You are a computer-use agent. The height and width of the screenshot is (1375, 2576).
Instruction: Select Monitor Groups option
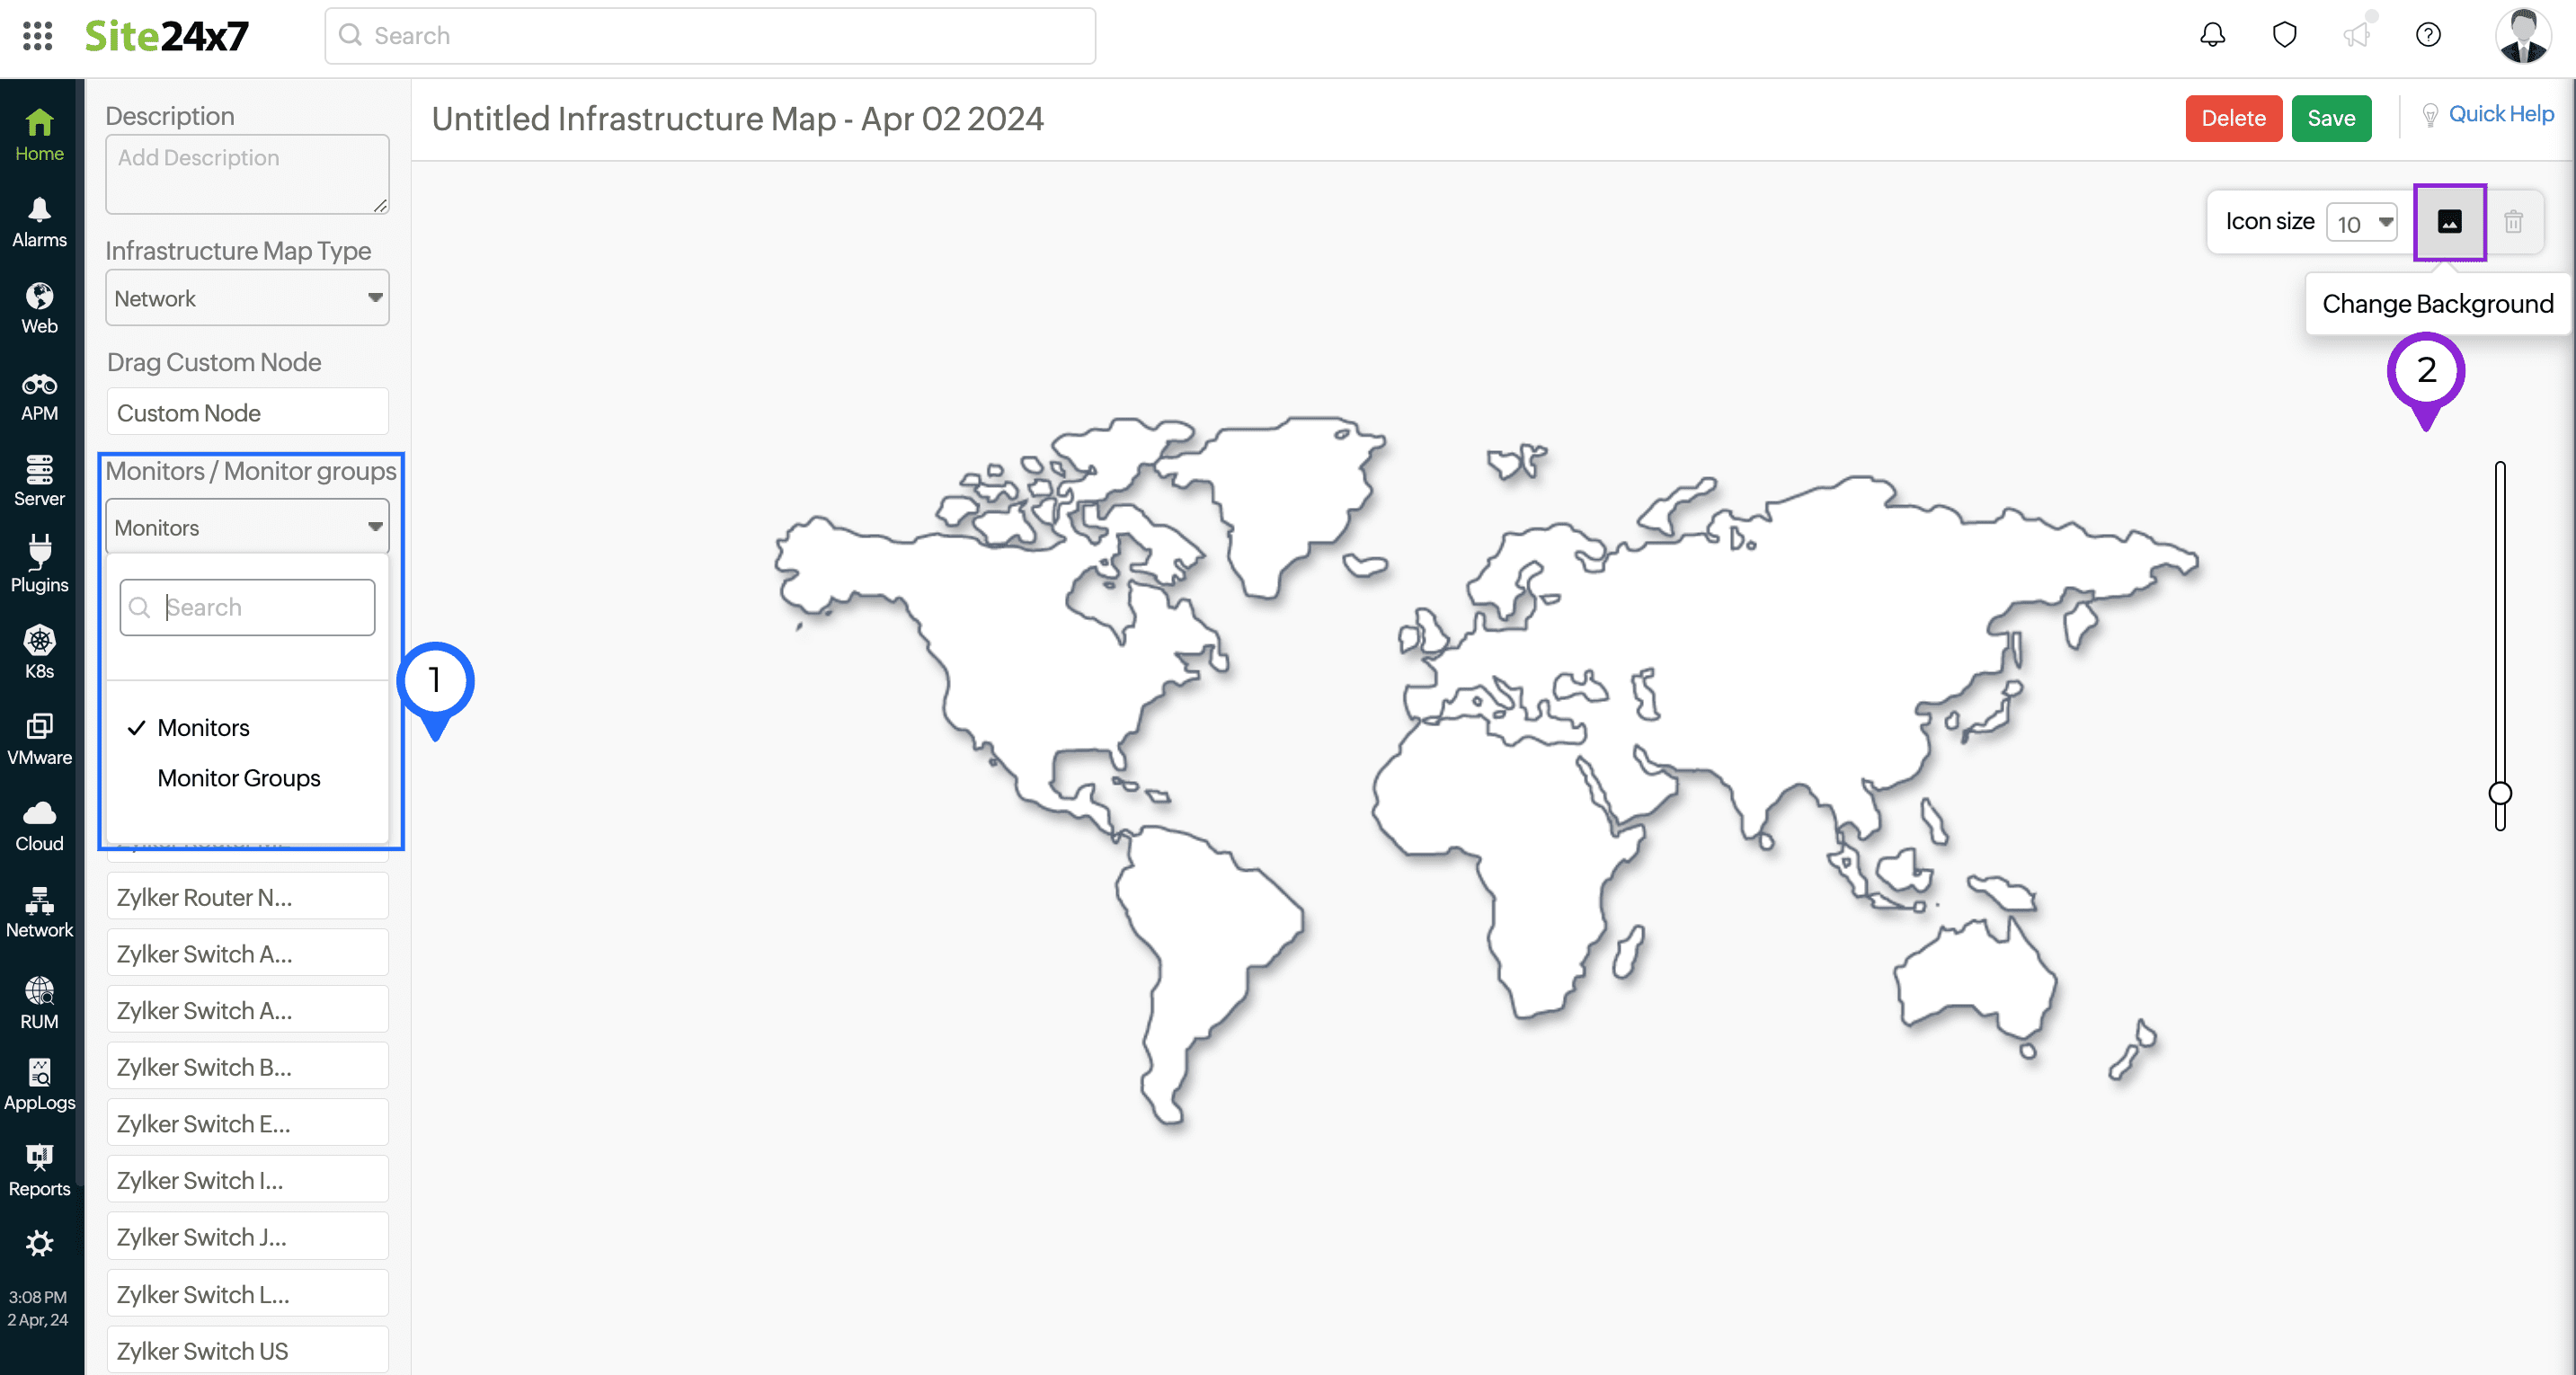point(236,778)
